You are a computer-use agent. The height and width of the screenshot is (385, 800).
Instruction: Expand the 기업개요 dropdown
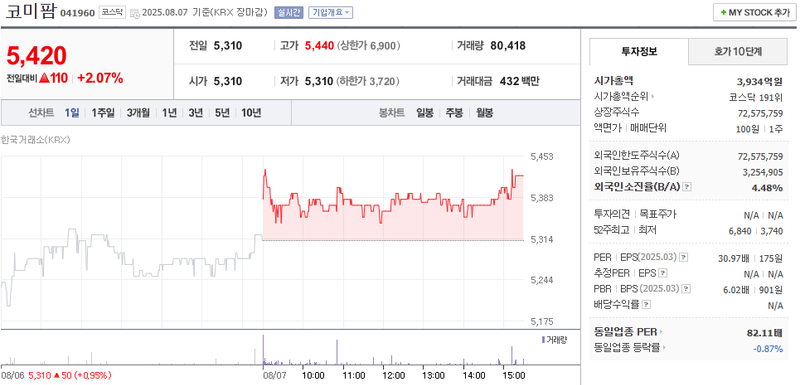(x=331, y=13)
